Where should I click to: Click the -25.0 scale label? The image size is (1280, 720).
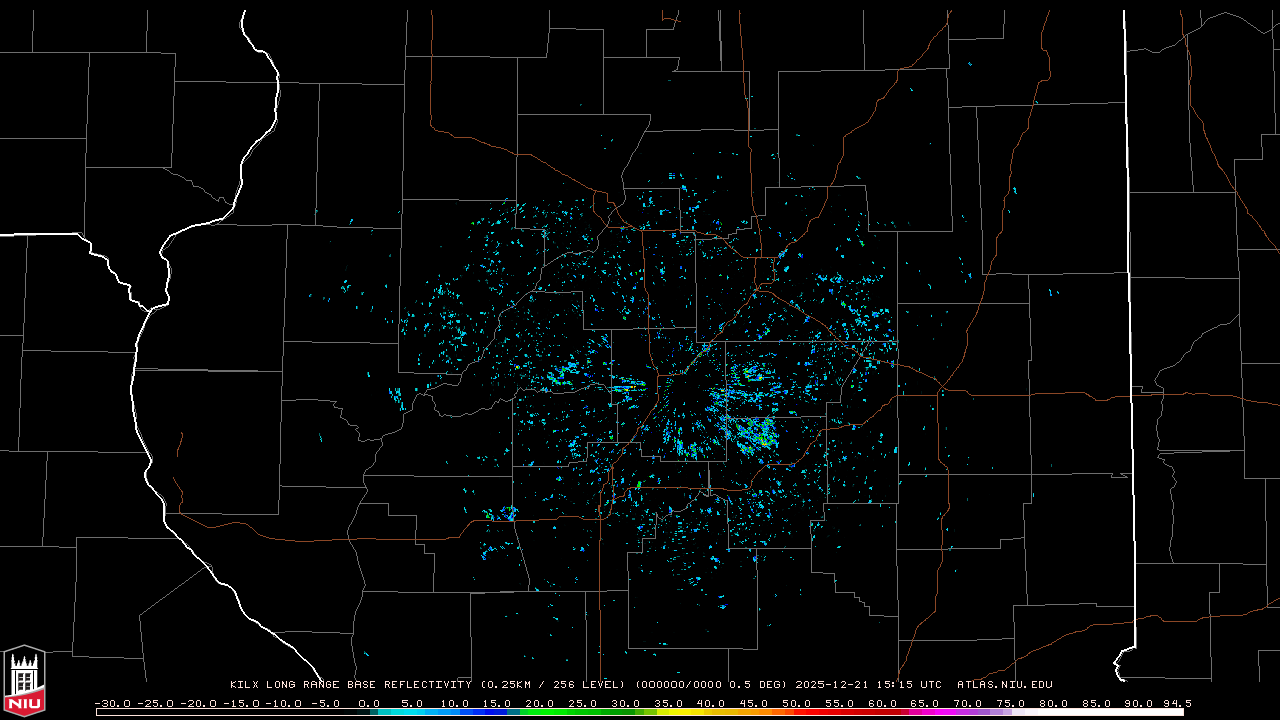coord(155,703)
